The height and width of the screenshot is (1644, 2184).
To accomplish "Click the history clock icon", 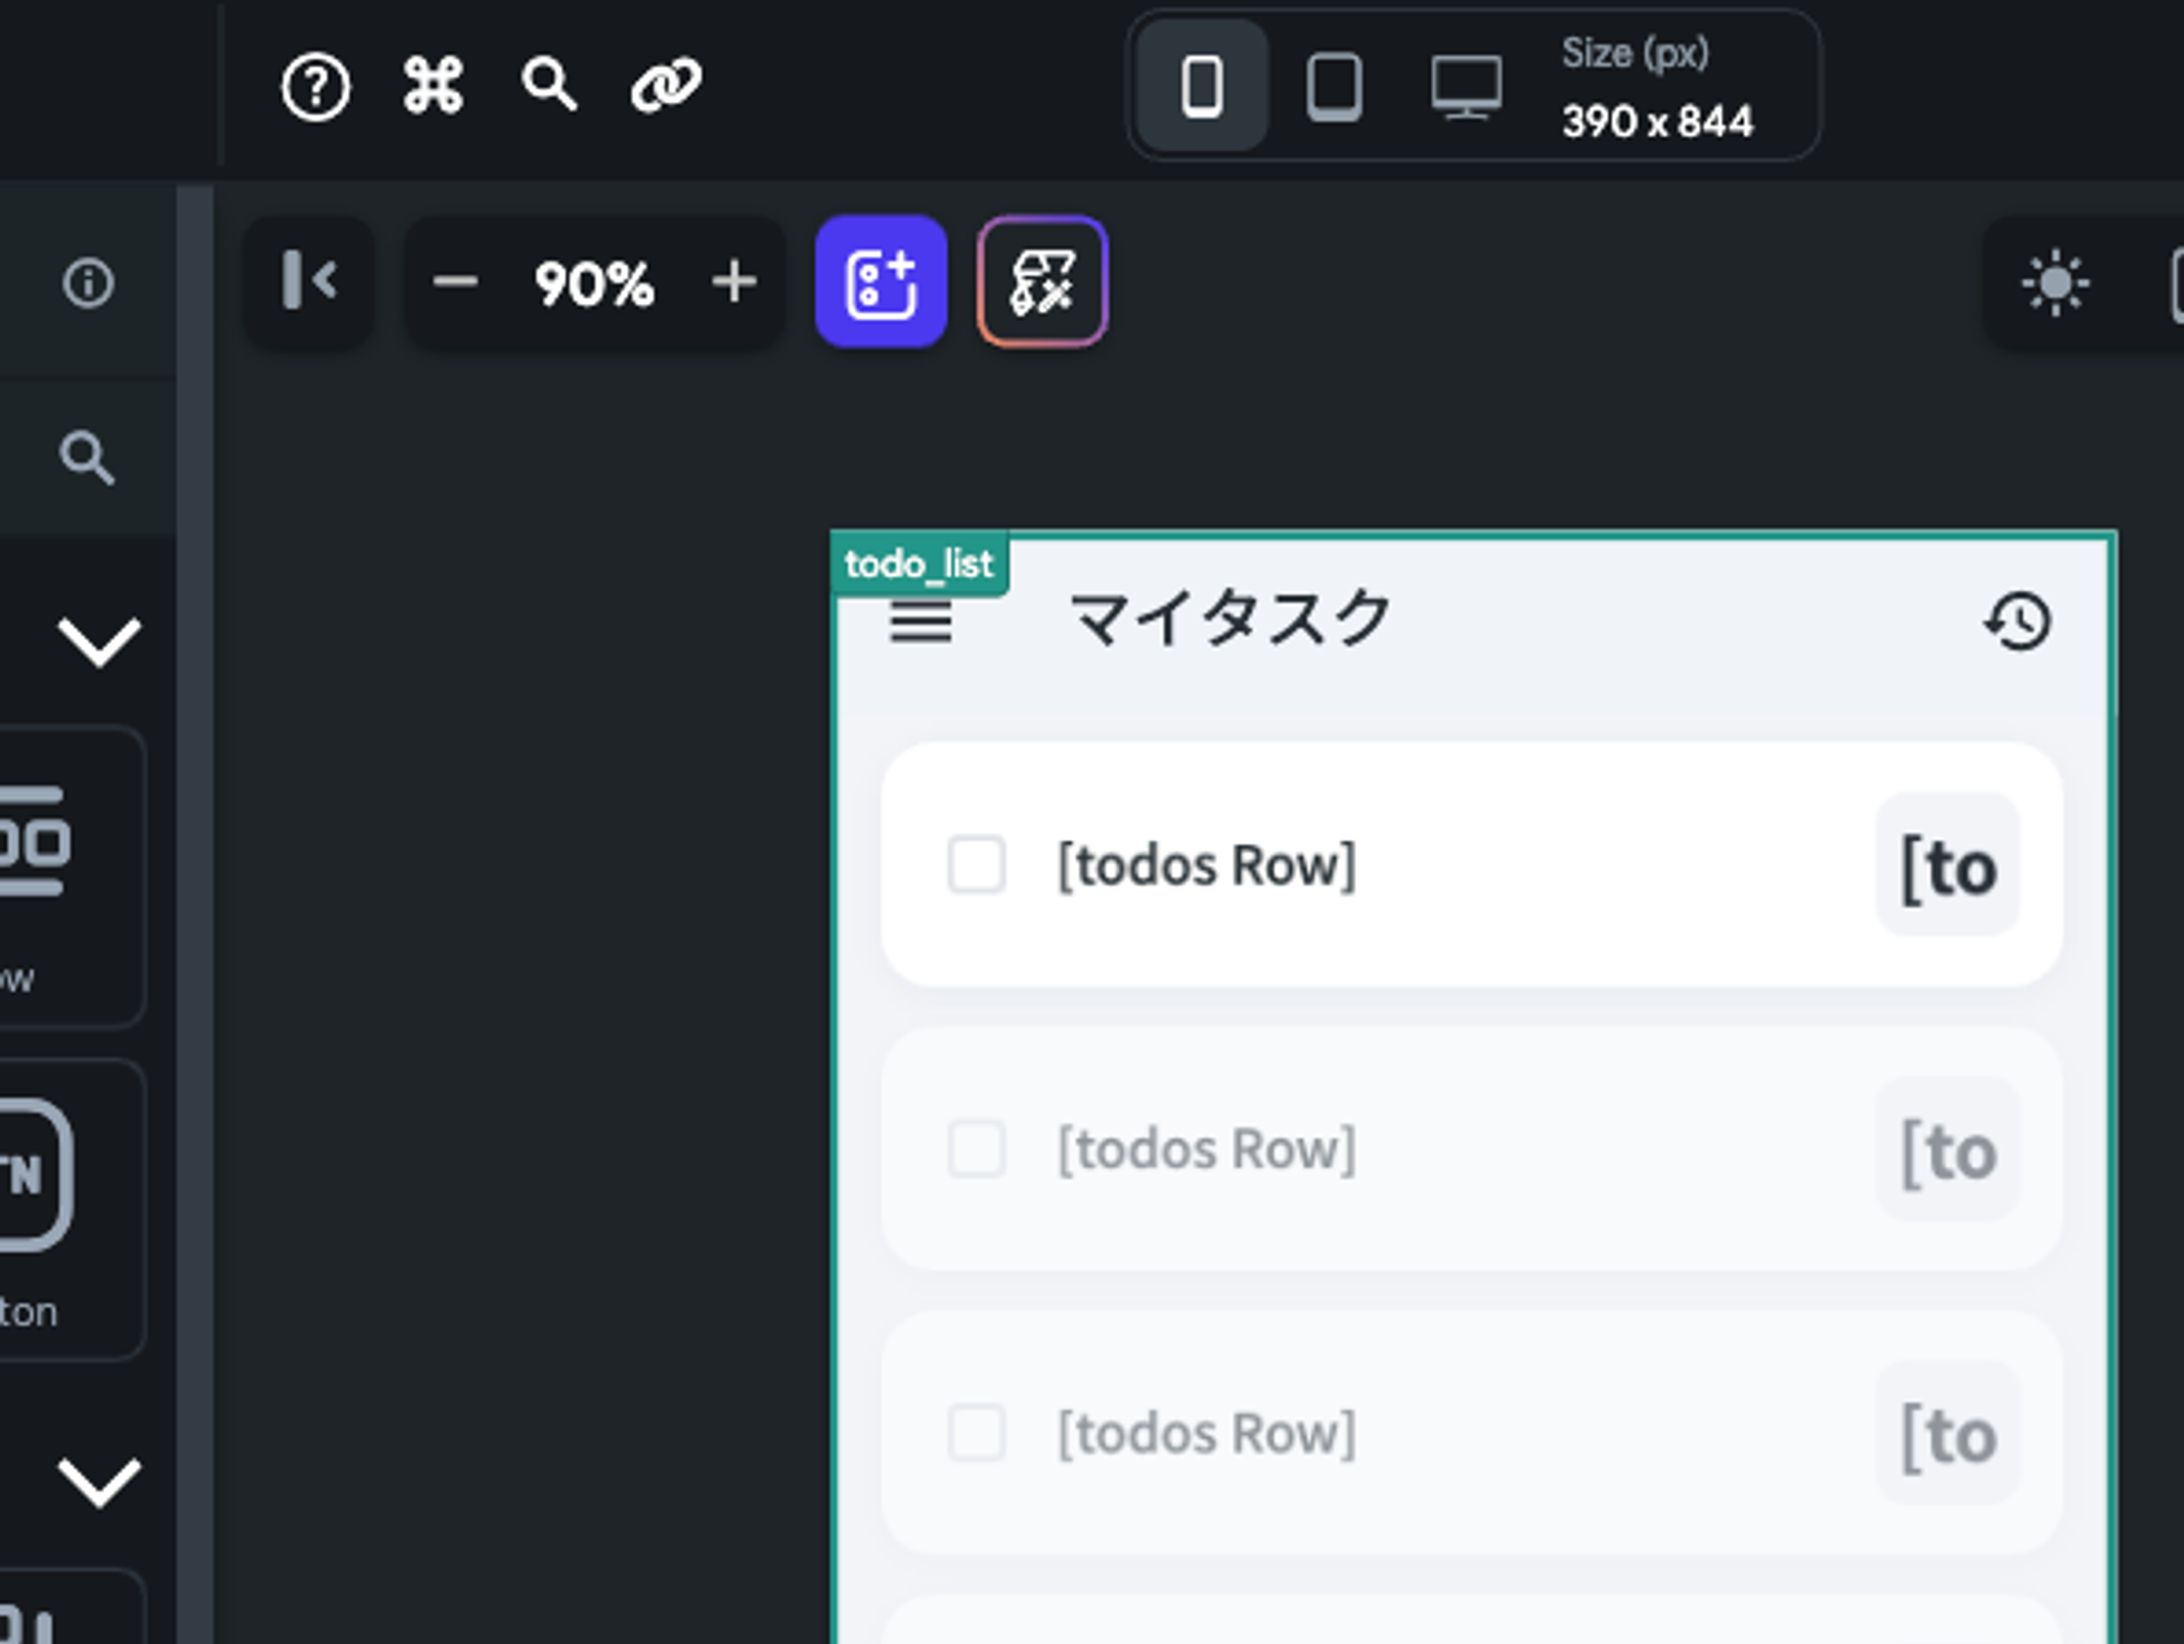I will [2018, 622].
